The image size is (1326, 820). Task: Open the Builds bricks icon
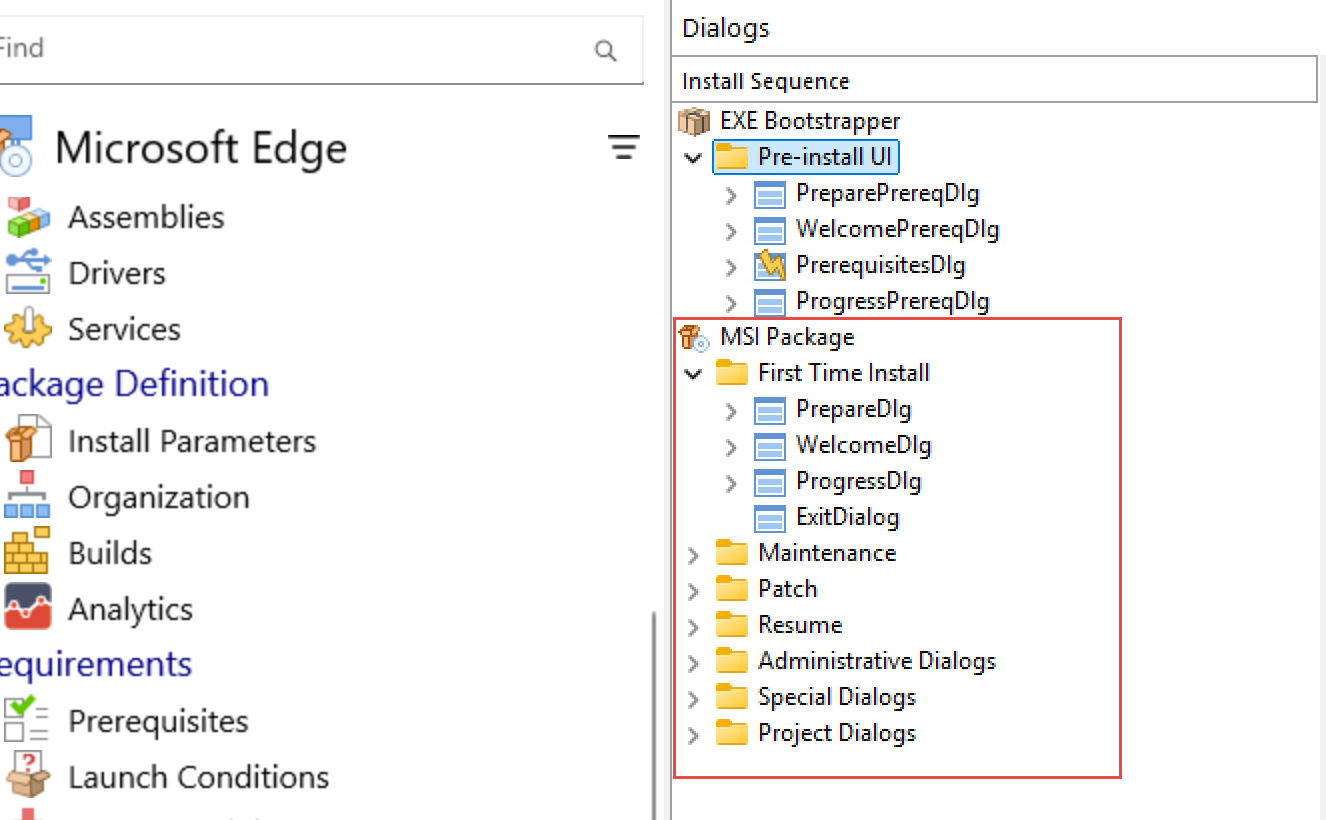(x=26, y=553)
